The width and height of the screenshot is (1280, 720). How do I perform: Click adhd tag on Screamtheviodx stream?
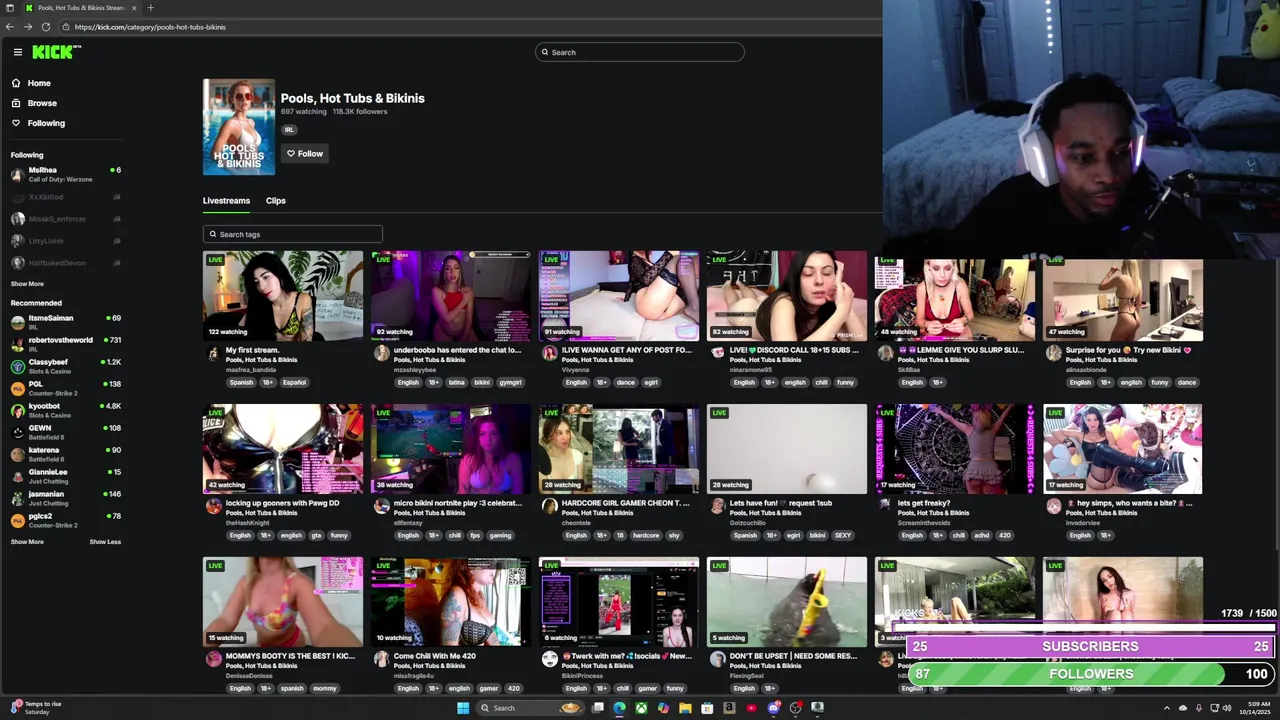[x=982, y=535]
